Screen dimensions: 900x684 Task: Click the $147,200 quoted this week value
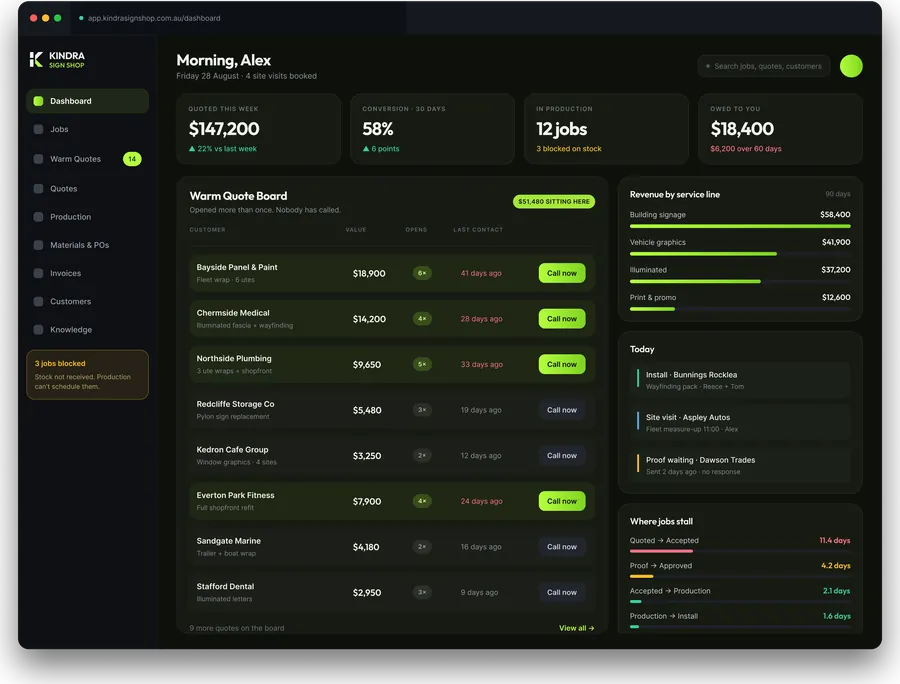coord(224,129)
